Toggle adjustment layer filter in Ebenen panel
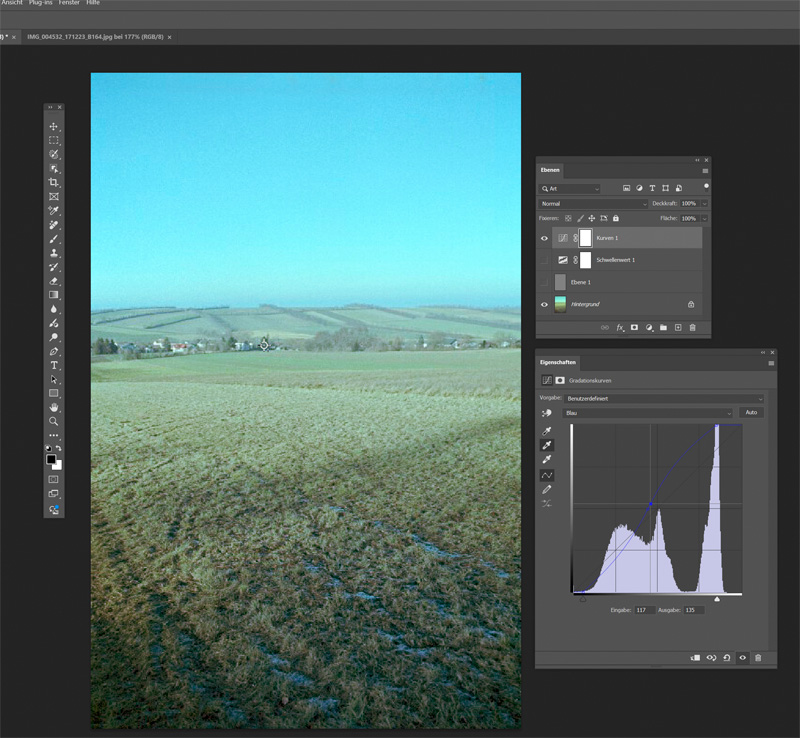The height and width of the screenshot is (738, 800). pyautogui.click(x=639, y=188)
